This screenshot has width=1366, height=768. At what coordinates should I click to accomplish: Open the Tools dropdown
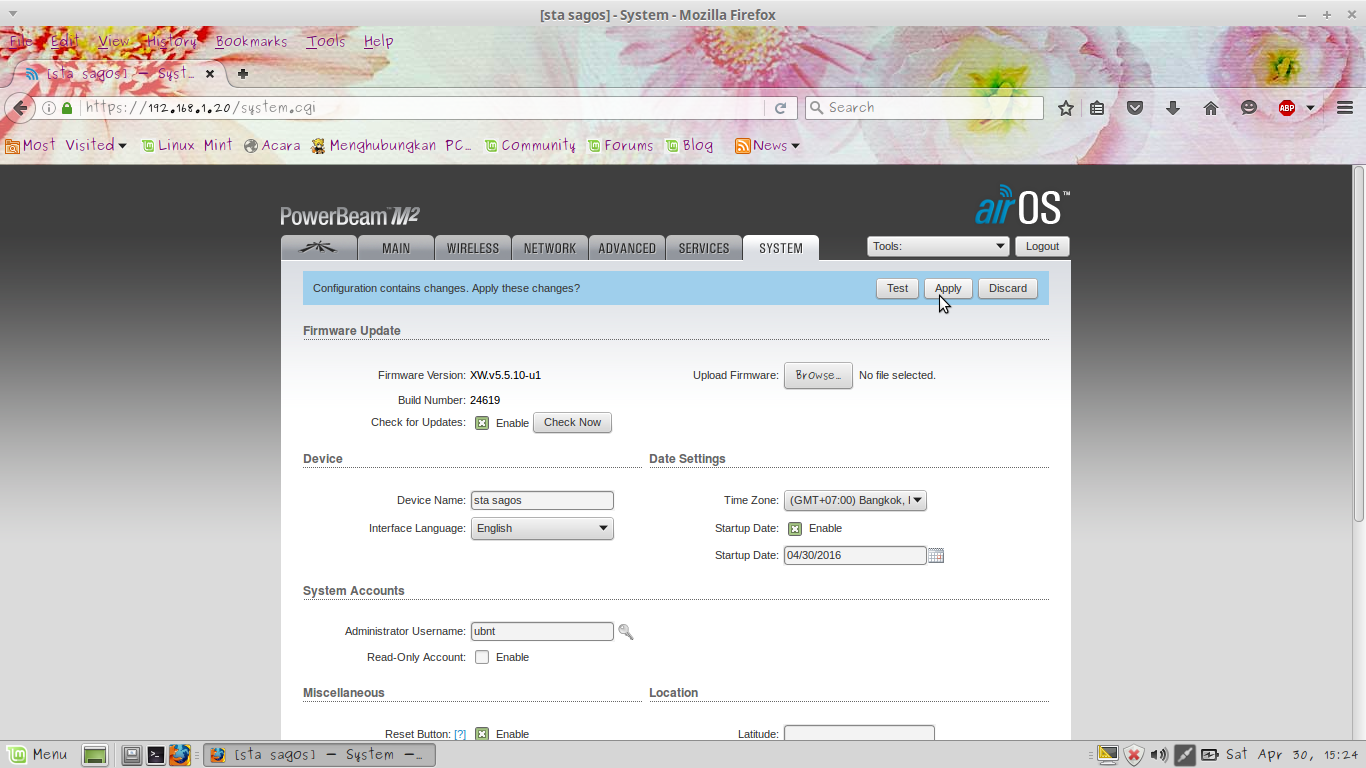click(938, 245)
